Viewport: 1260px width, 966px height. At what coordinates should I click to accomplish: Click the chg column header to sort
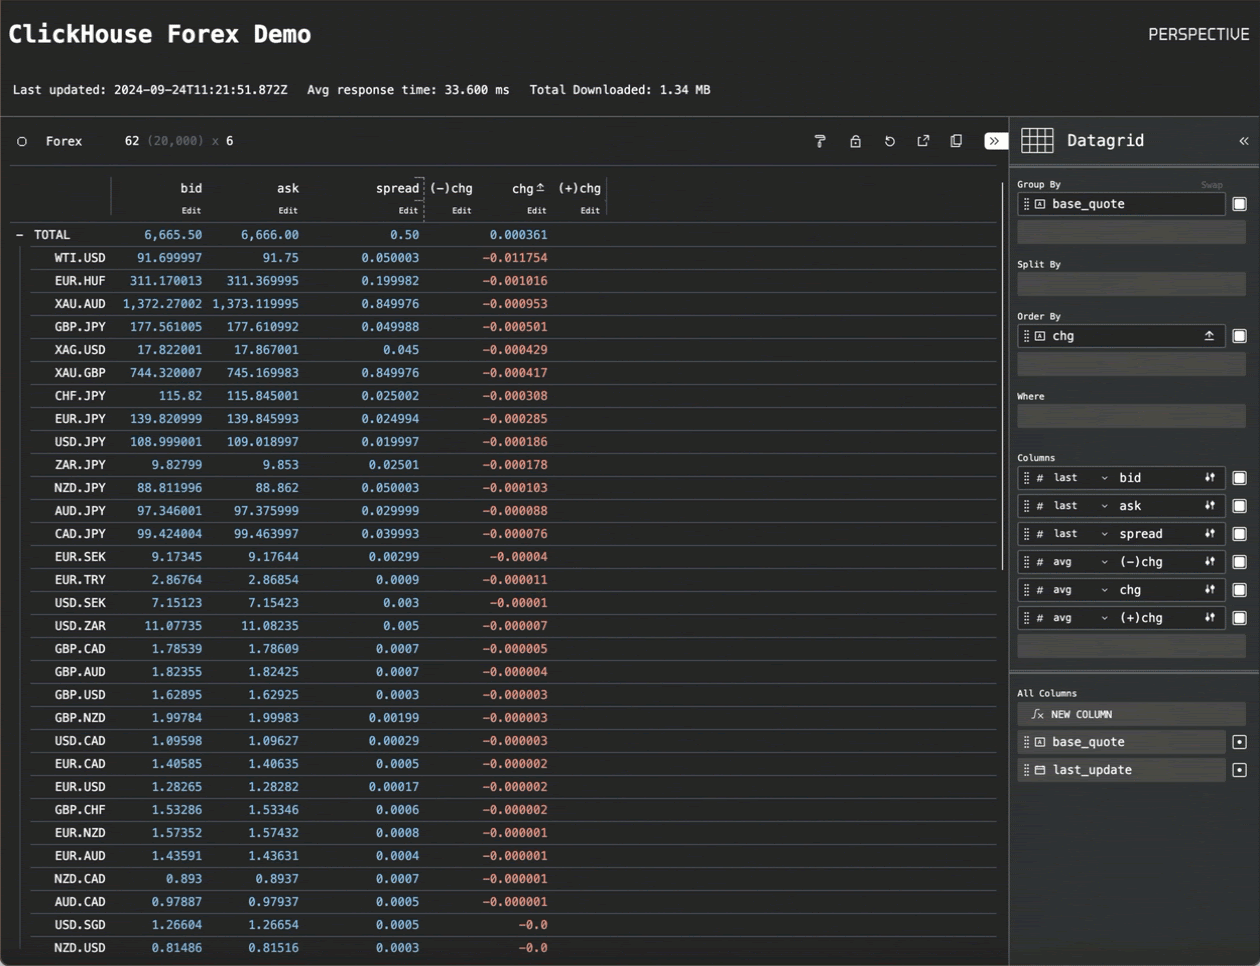[x=523, y=188]
